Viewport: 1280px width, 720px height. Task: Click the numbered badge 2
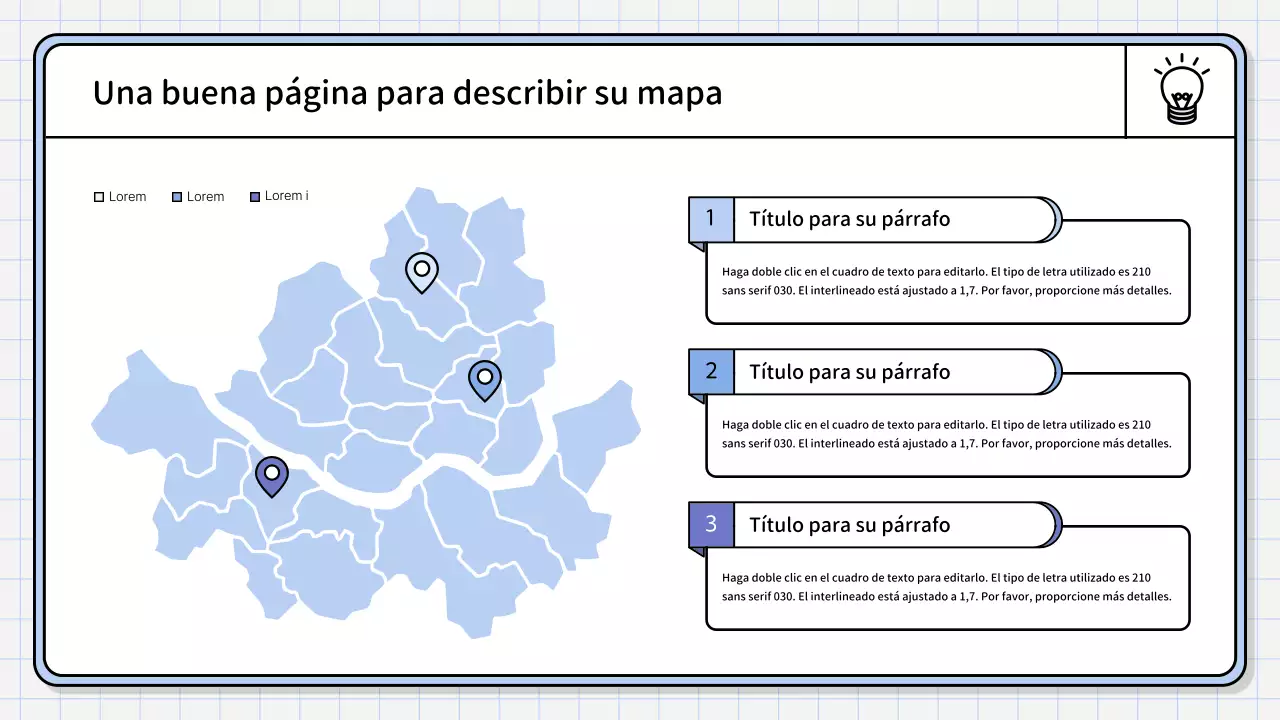click(710, 371)
